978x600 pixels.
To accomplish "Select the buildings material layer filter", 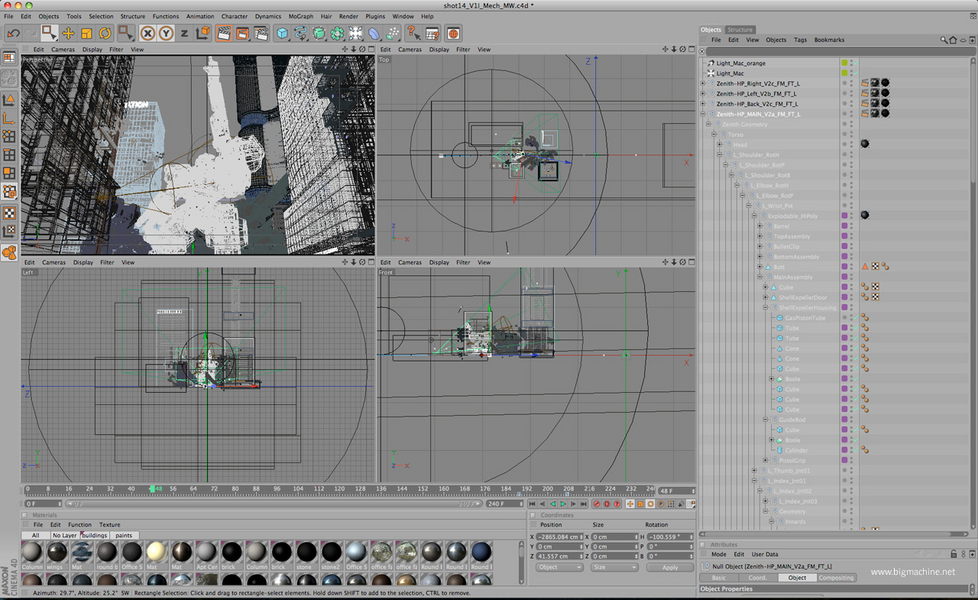I will coord(95,535).
